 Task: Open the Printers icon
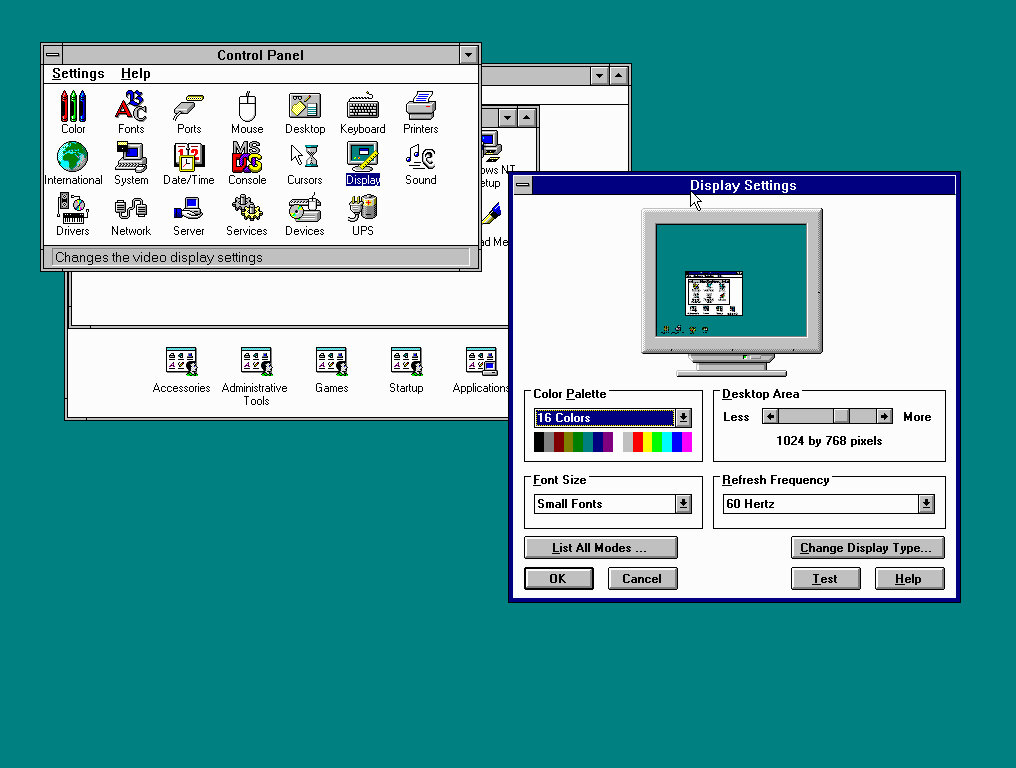(420, 107)
